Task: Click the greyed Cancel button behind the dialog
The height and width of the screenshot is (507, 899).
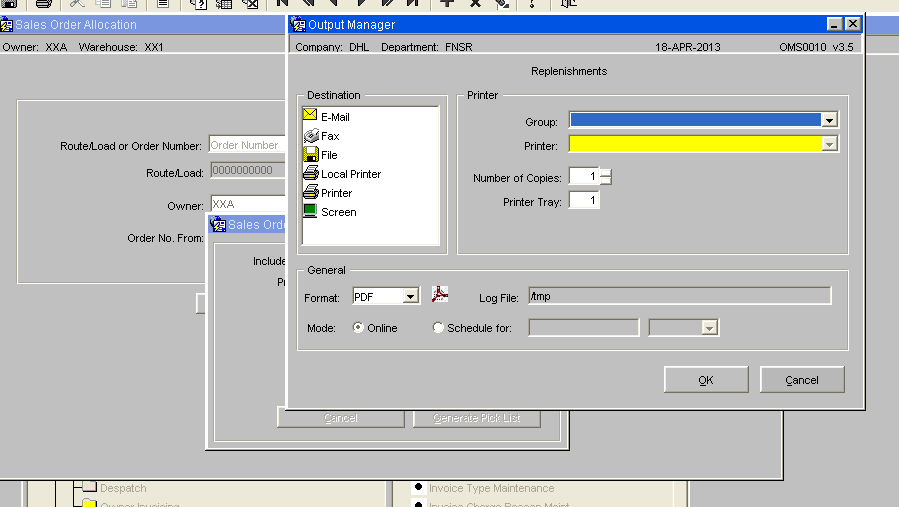Action: (341, 418)
